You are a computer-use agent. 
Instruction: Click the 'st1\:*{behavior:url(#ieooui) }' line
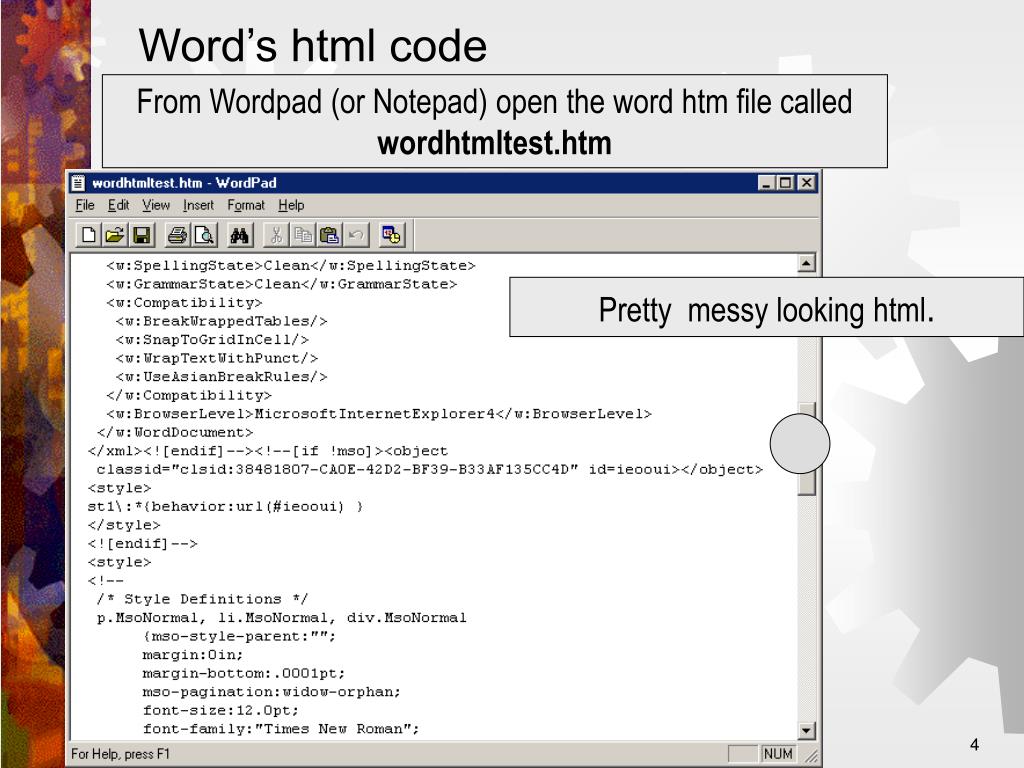tap(225, 507)
